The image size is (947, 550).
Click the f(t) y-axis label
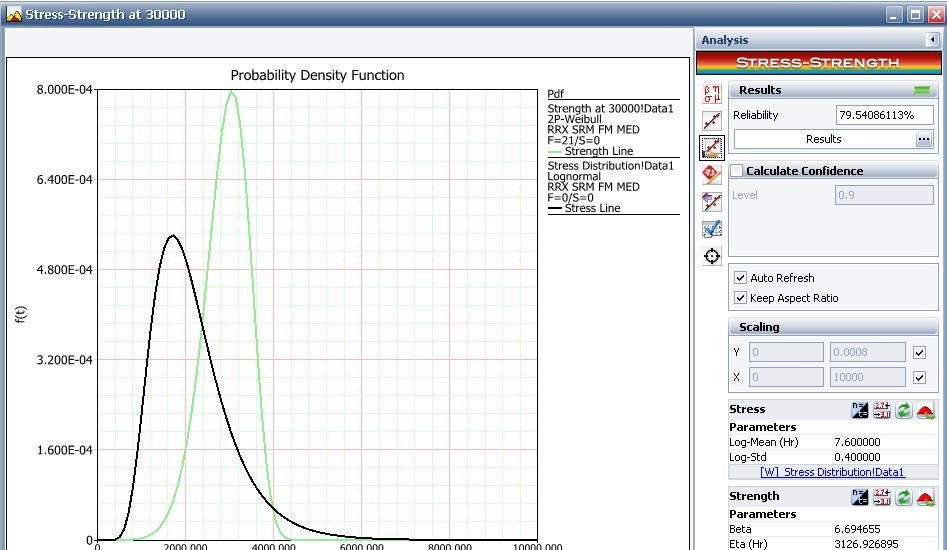[21, 314]
